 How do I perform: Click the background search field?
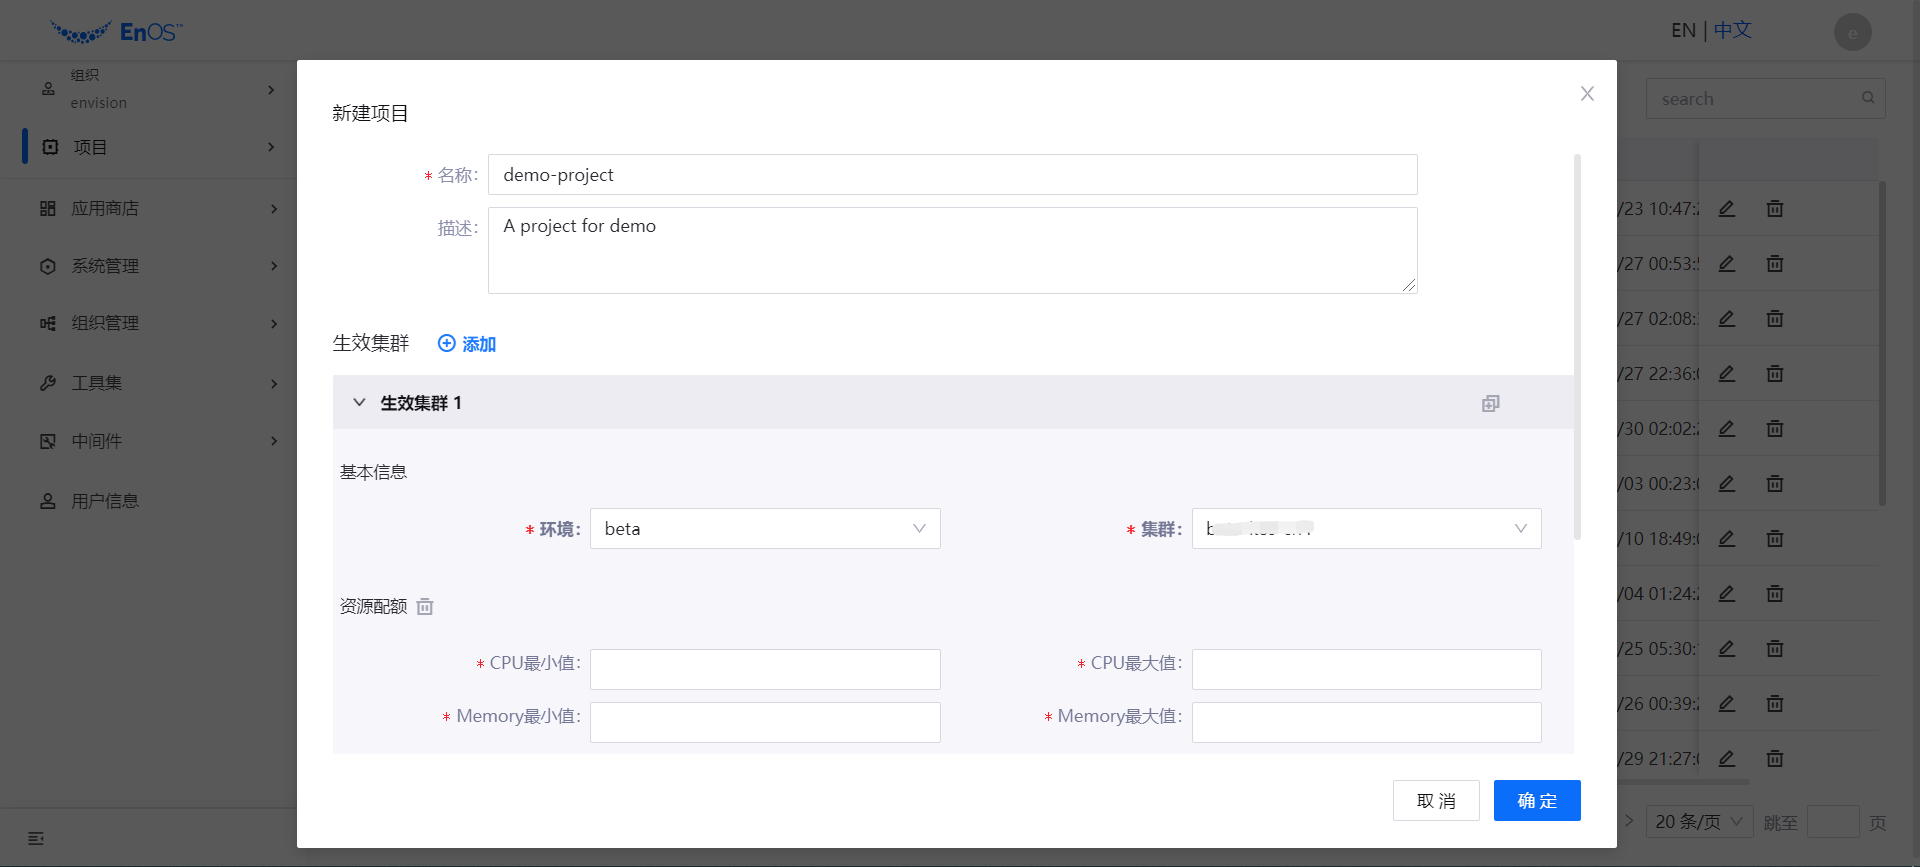[1765, 99]
